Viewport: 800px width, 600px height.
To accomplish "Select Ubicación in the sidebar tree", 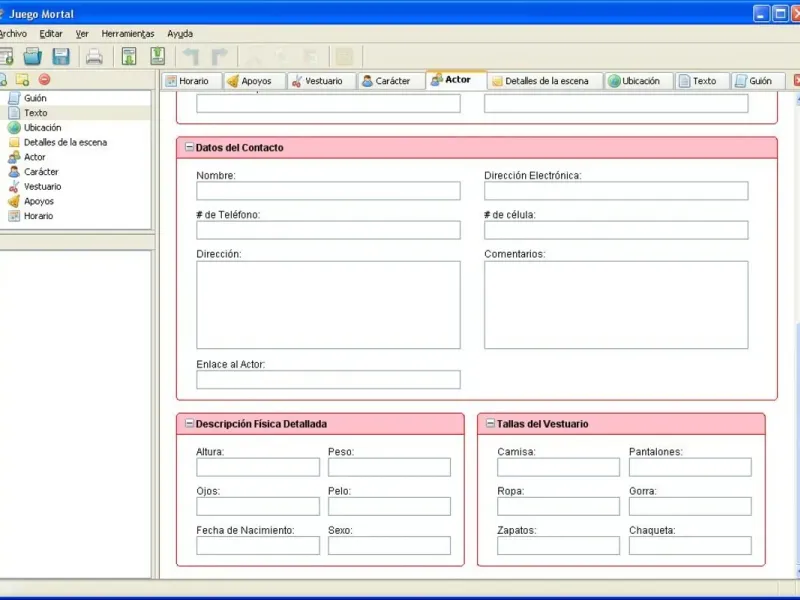I will point(42,128).
